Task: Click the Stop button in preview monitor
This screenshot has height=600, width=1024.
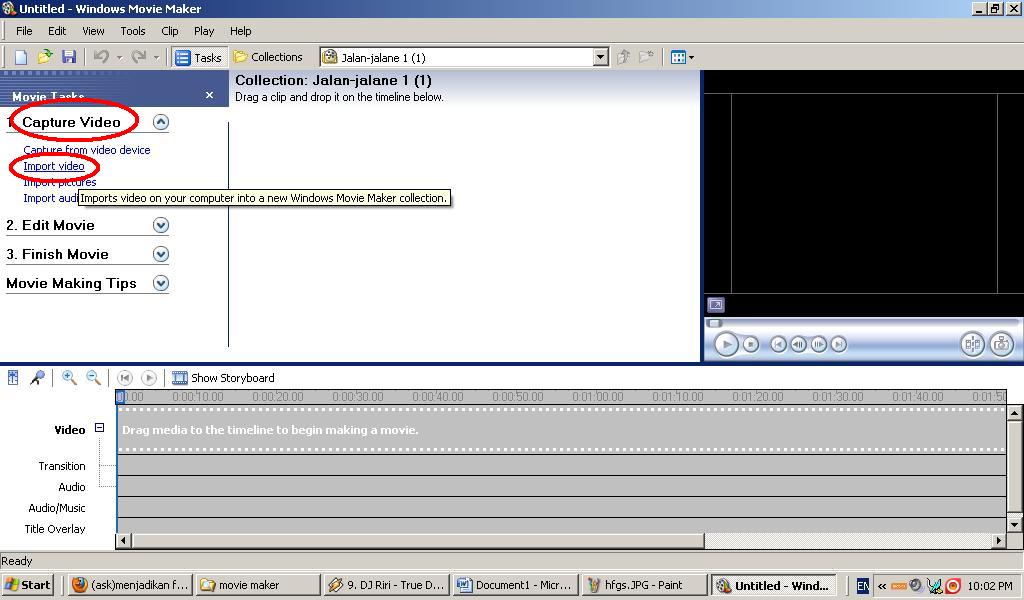Action: pyautogui.click(x=751, y=344)
